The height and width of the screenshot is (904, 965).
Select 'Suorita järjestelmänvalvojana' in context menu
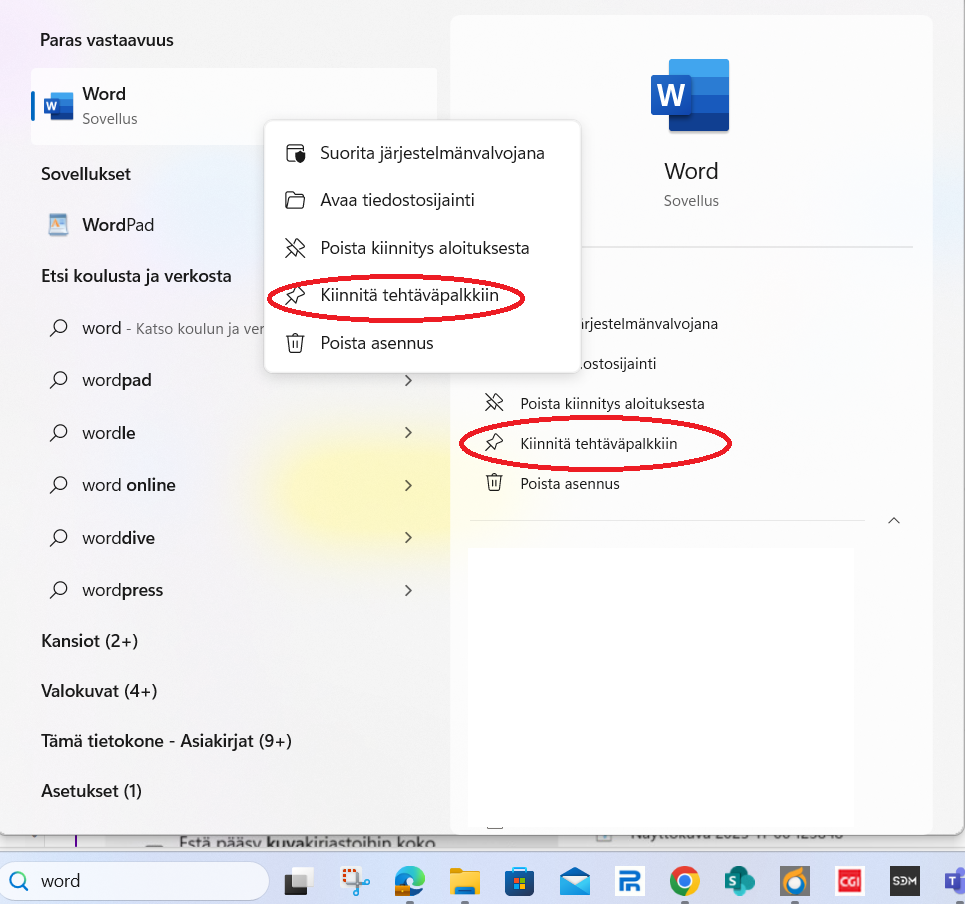pos(431,153)
